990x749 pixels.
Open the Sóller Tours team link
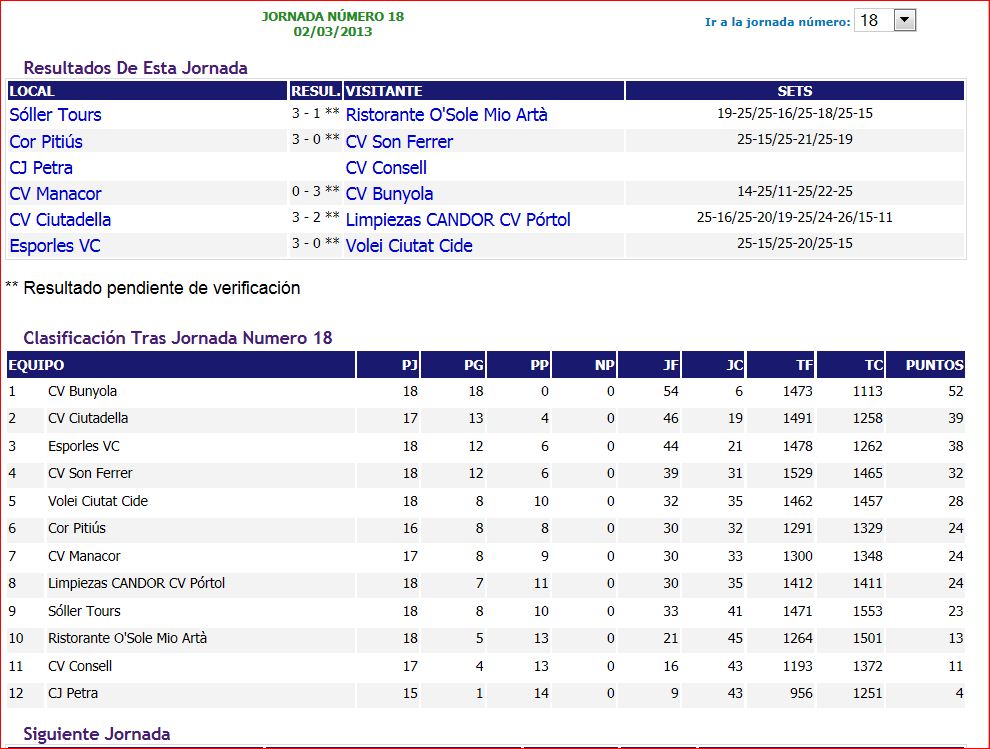tap(56, 115)
